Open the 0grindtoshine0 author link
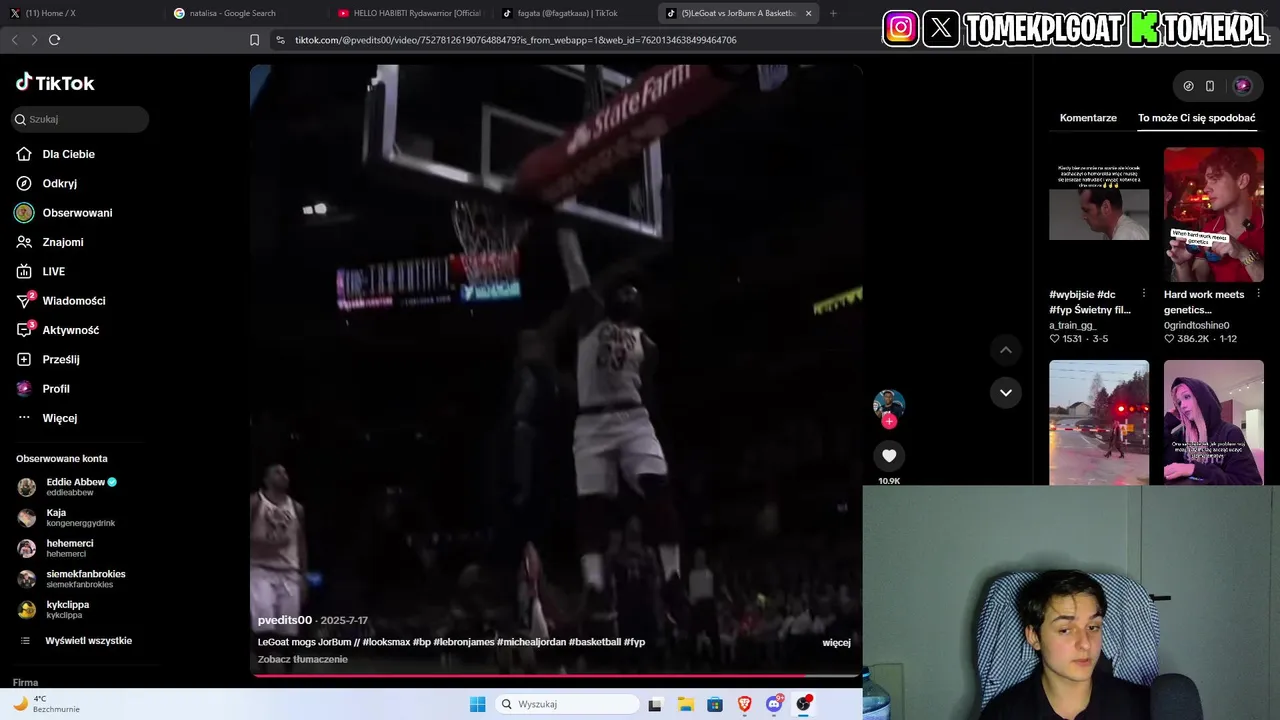The height and width of the screenshot is (720, 1280). click(x=1197, y=325)
